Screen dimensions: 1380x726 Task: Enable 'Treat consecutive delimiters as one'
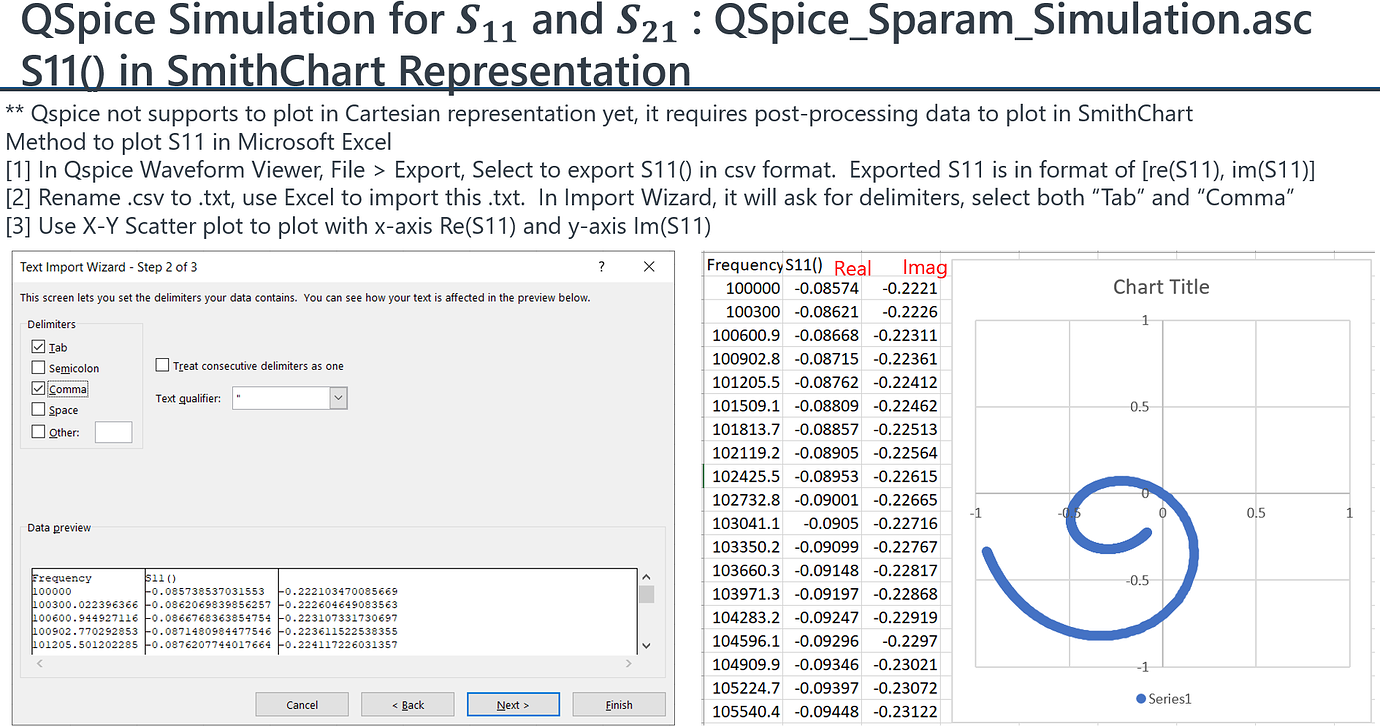point(162,364)
